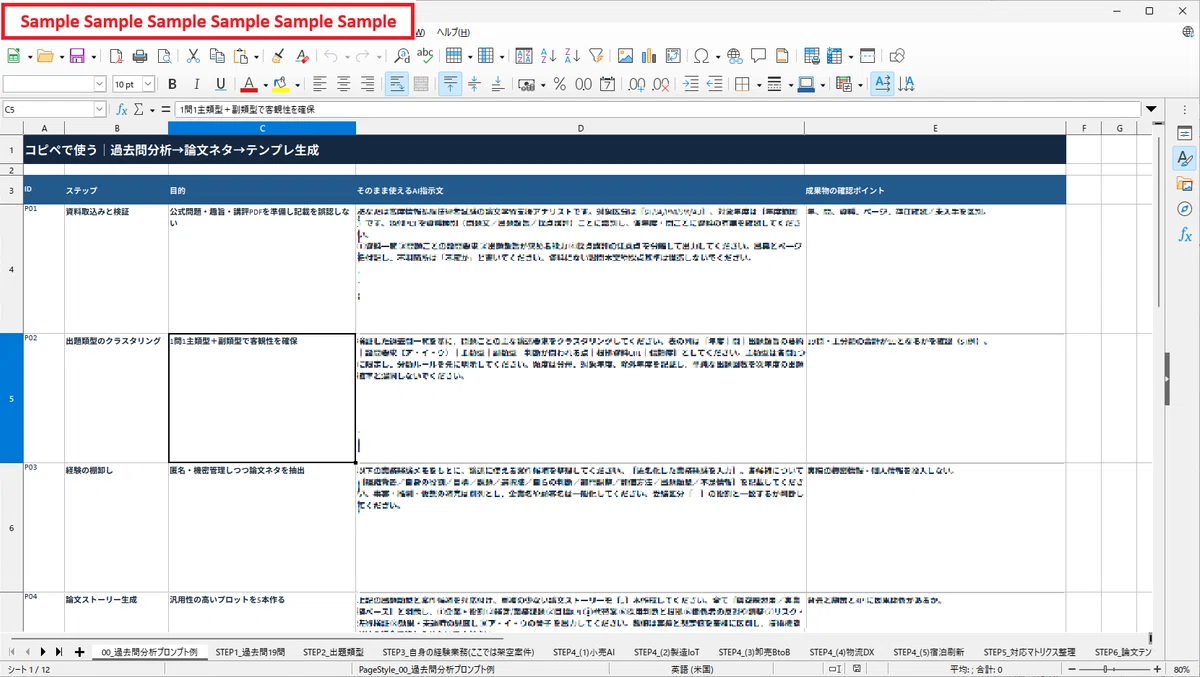Viewport: 1200px width, 677px height.
Task: Click the Decrease Indent icon
Action: (715, 84)
